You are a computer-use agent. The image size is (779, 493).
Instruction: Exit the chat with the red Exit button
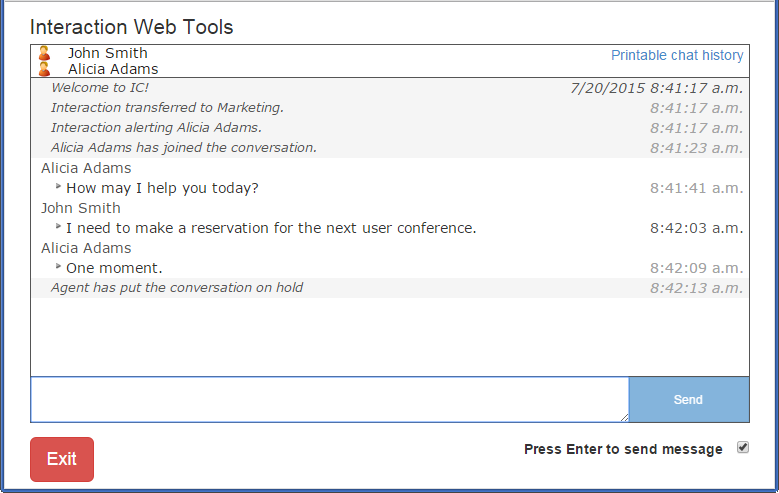[62, 459]
